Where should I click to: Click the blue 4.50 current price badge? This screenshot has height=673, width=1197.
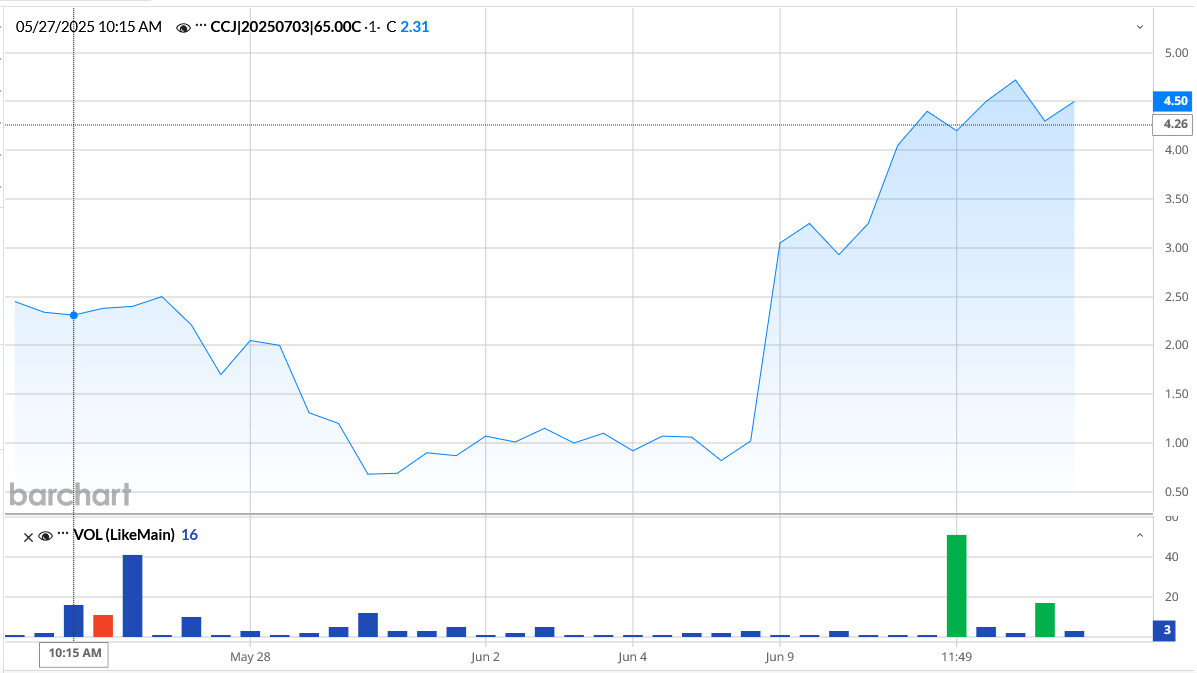coord(1171,101)
